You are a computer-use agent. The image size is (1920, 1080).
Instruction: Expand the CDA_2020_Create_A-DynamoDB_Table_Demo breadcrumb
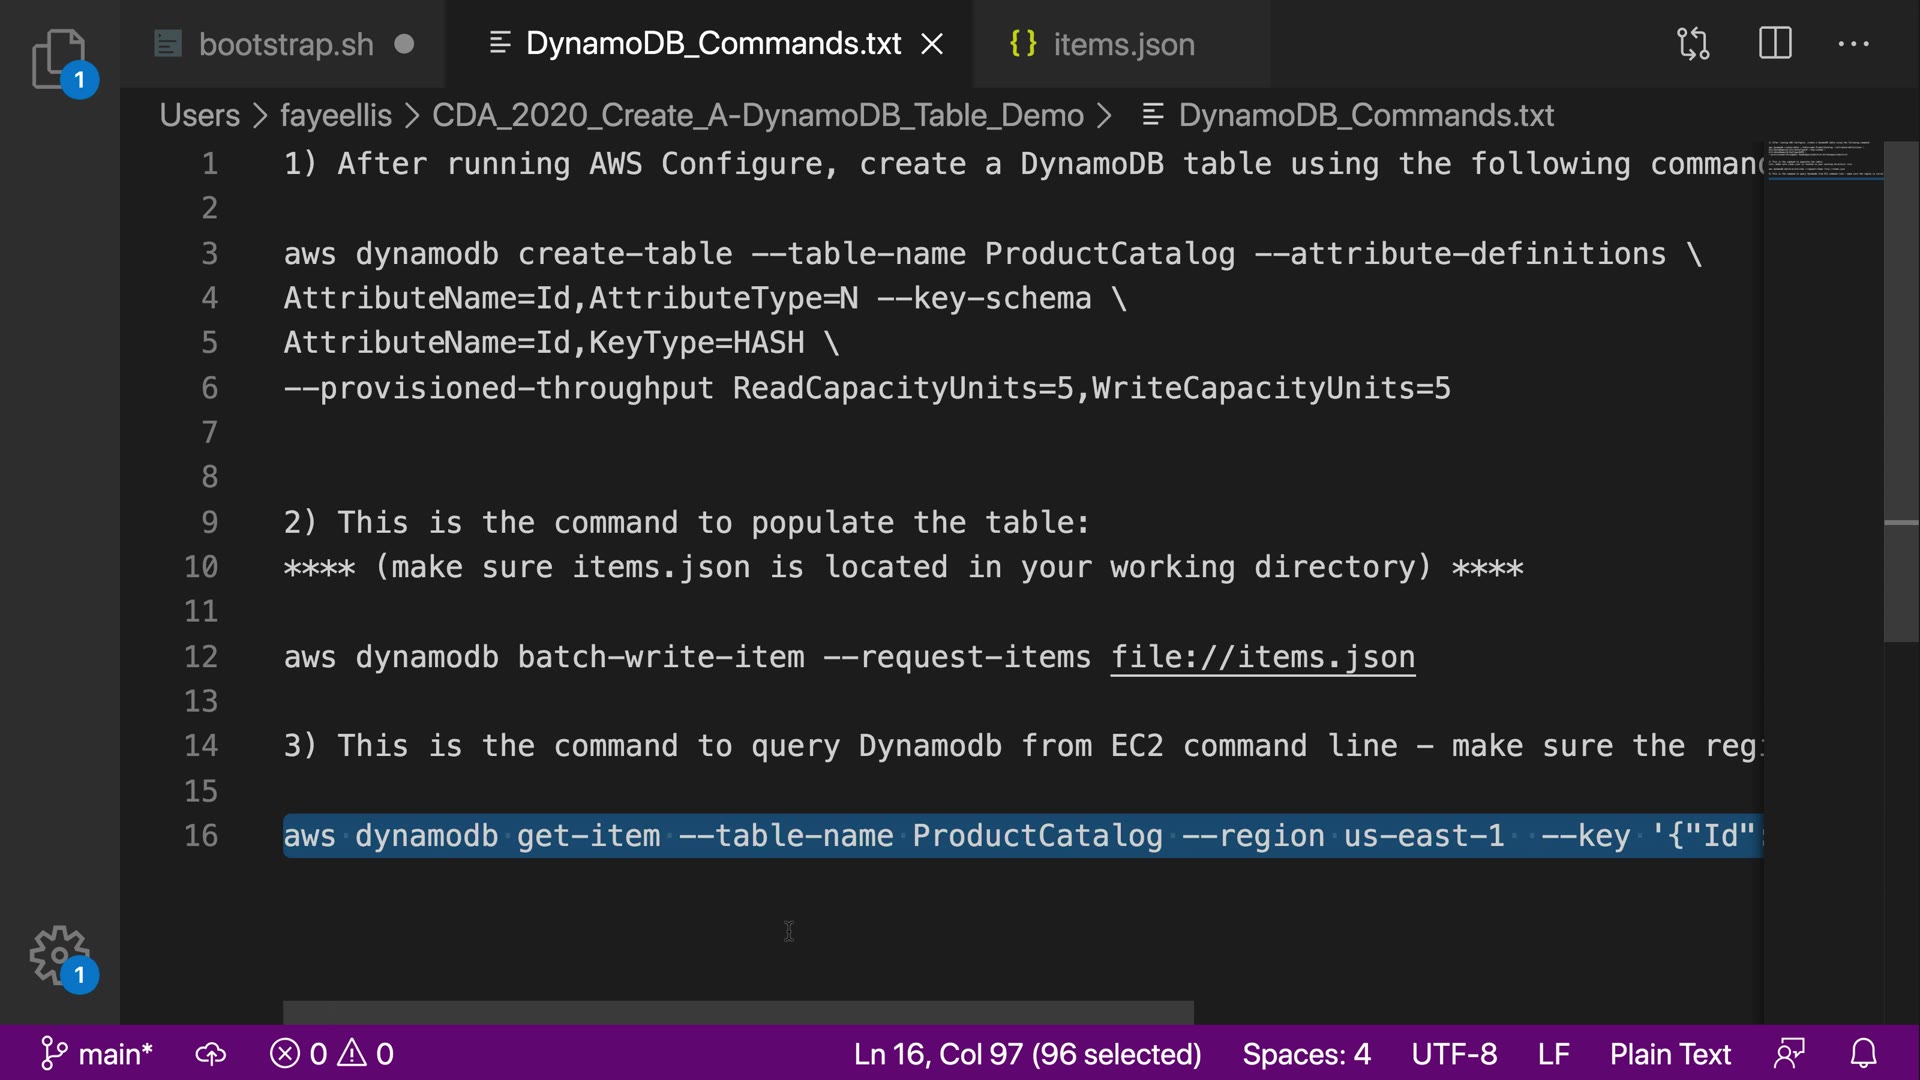(x=757, y=115)
